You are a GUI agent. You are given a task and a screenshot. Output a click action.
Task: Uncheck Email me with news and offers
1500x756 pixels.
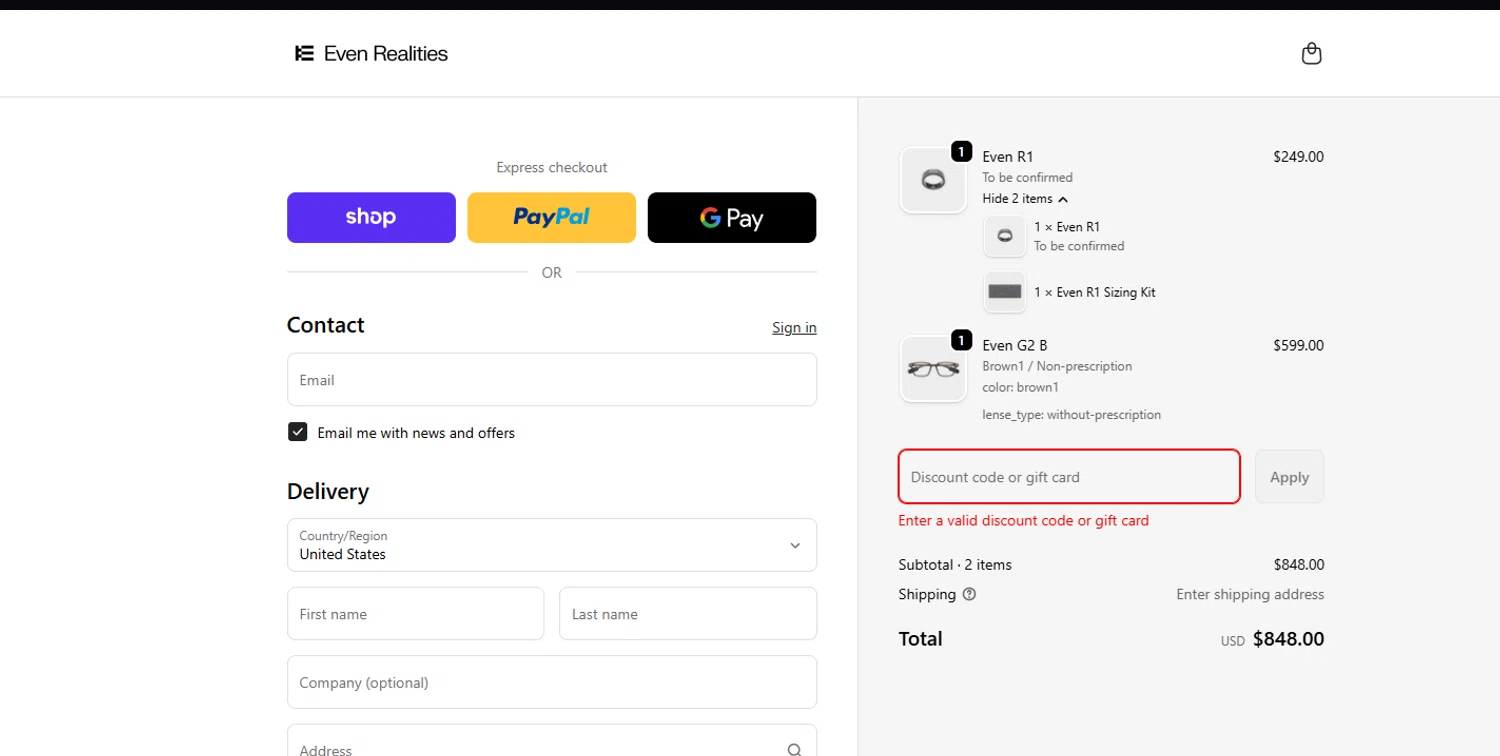tap(297, 432)
